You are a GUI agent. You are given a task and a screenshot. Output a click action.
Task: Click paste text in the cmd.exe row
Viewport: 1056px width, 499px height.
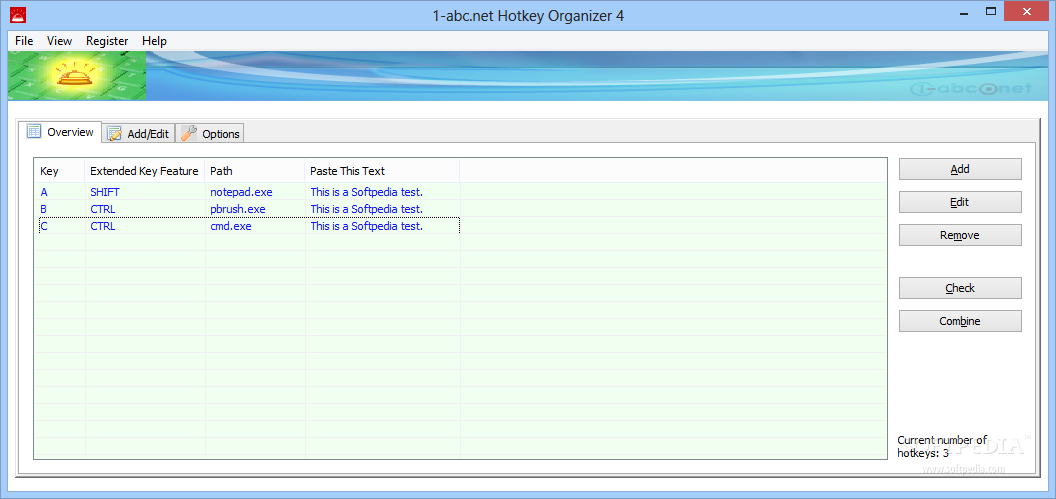point(366,226)
